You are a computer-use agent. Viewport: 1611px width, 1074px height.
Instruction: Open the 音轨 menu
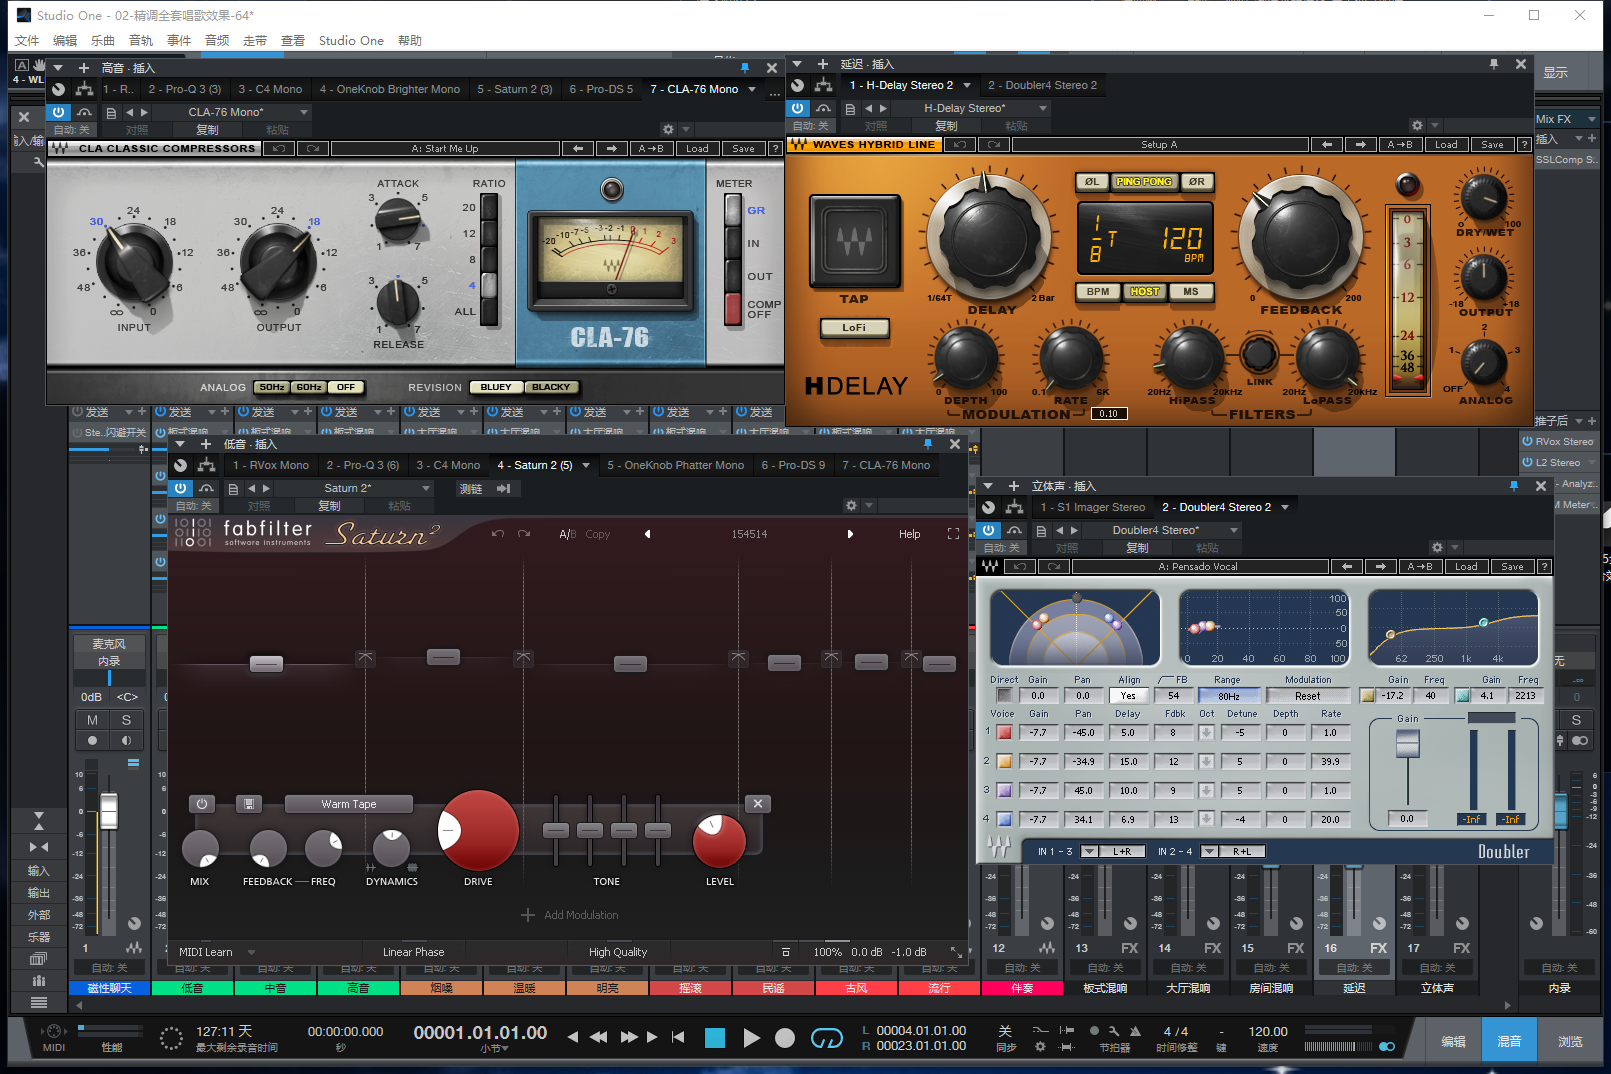click(141, 41)
